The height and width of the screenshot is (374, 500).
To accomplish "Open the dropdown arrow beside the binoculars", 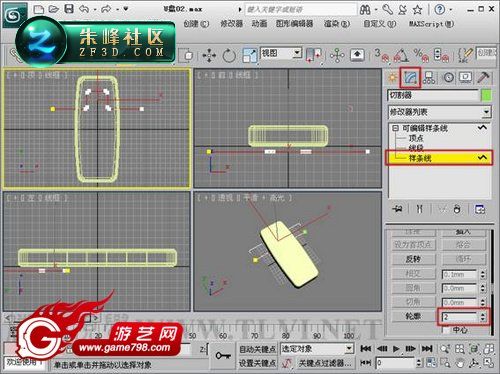I will (376, 10).
